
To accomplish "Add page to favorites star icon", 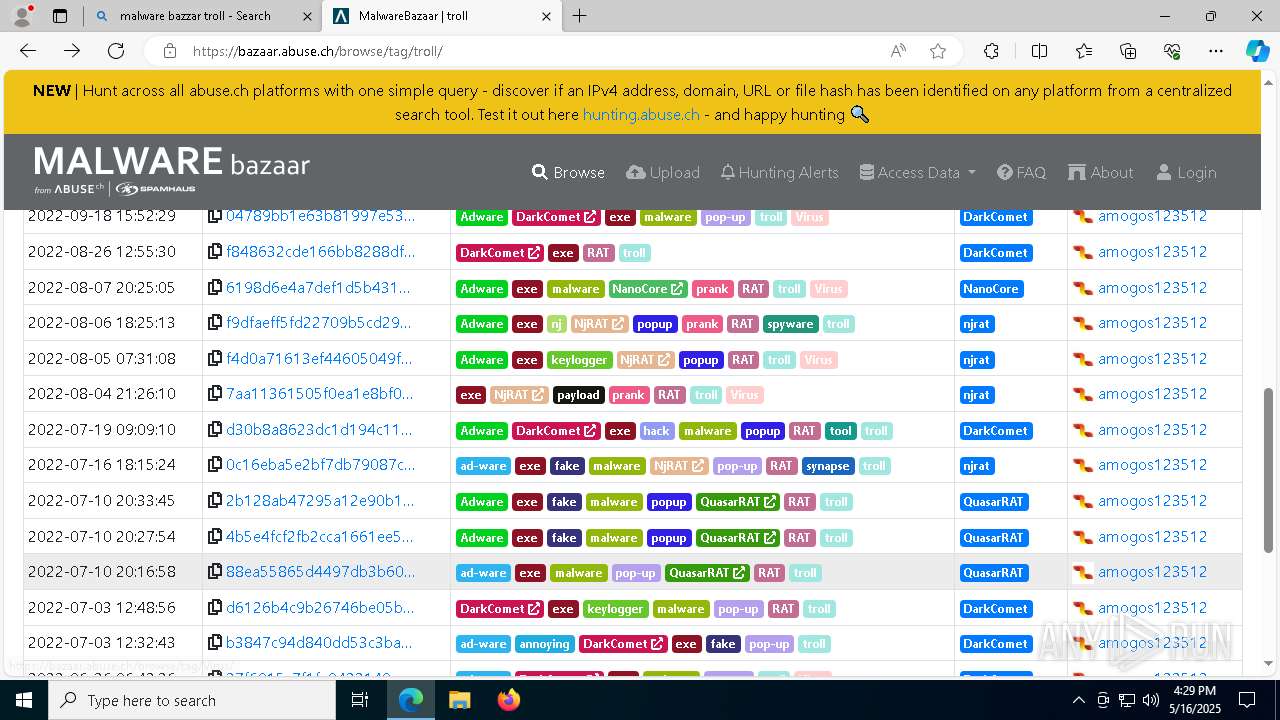I will pos(938,51).
